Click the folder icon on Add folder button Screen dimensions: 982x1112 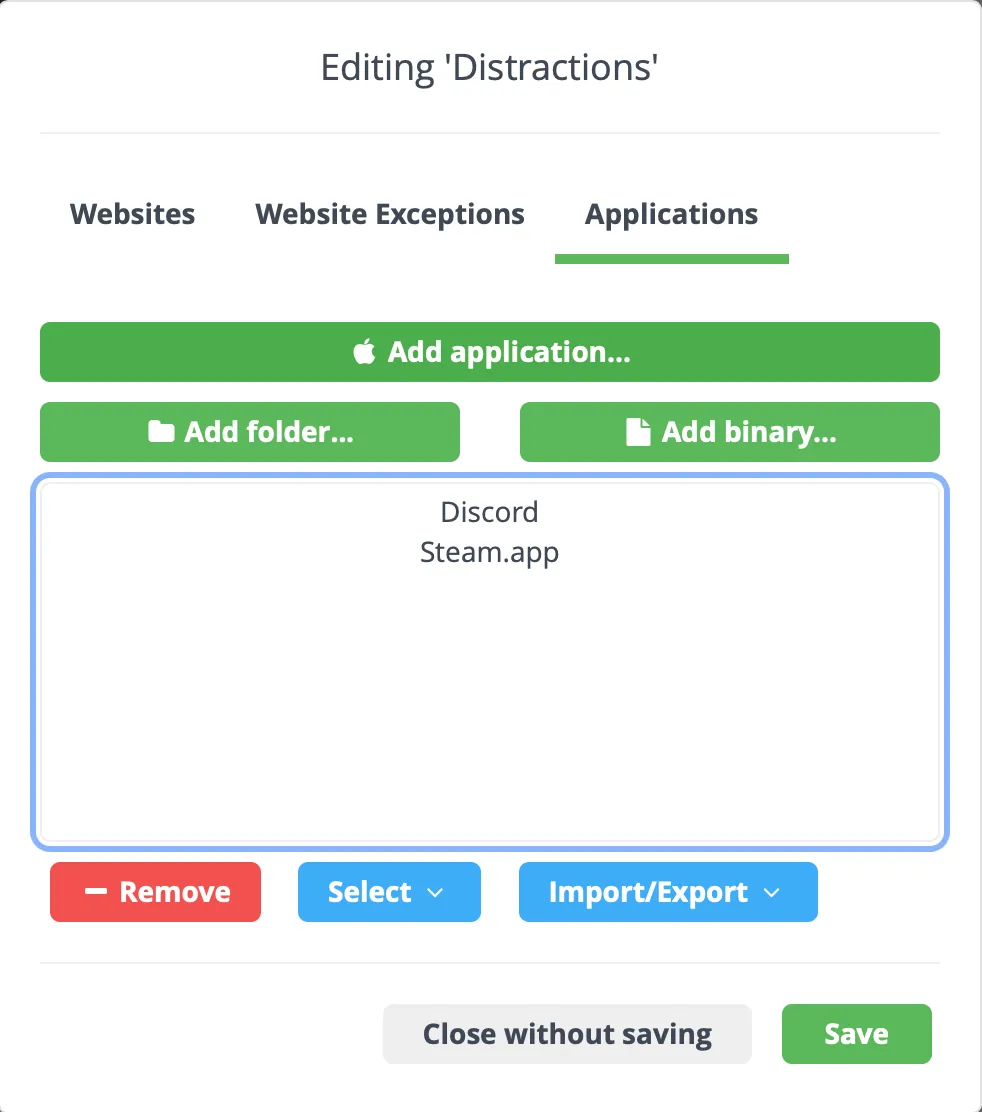click(165, 431)
